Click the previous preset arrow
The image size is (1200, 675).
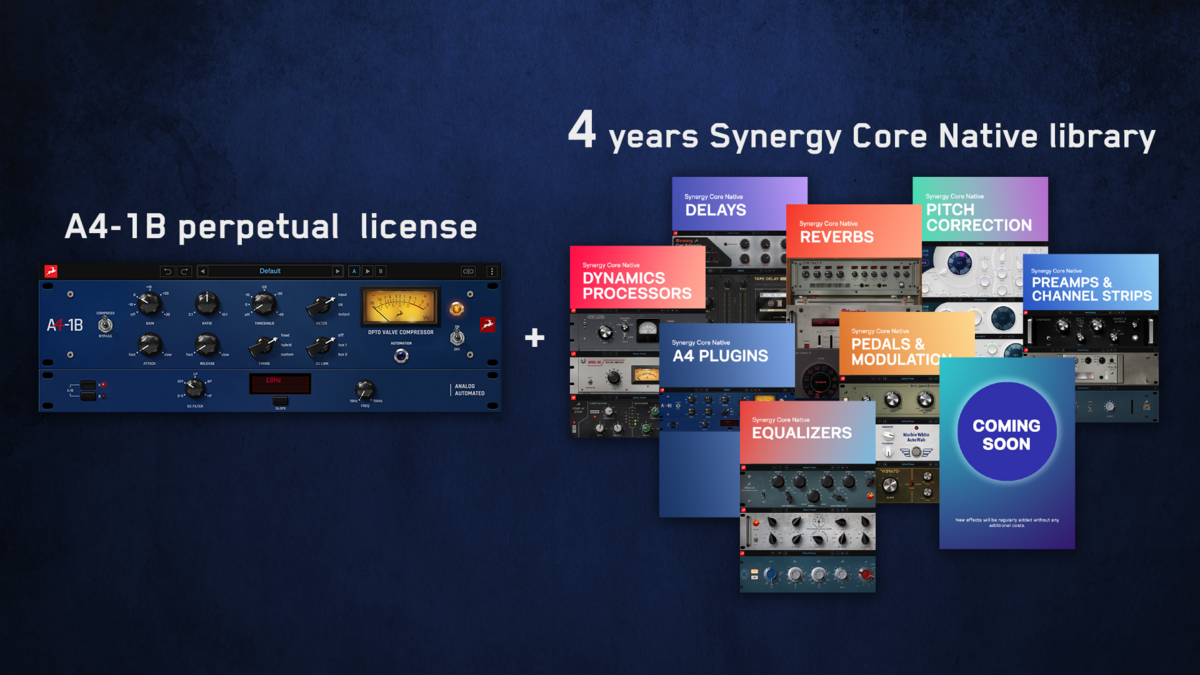pos(201,271)
